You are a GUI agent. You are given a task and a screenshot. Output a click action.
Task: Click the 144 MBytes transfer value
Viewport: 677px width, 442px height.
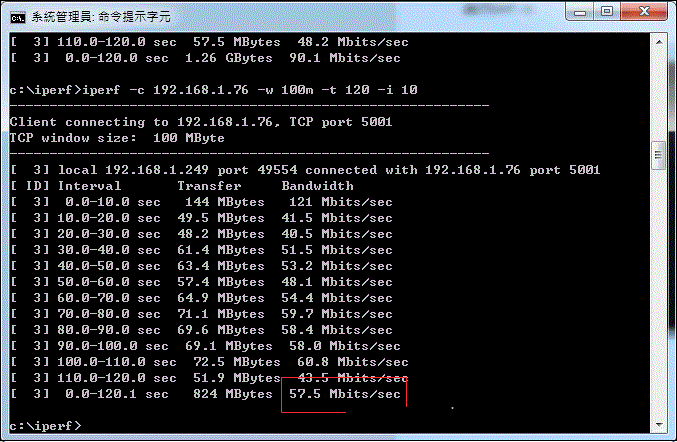(x=225, y=202)
